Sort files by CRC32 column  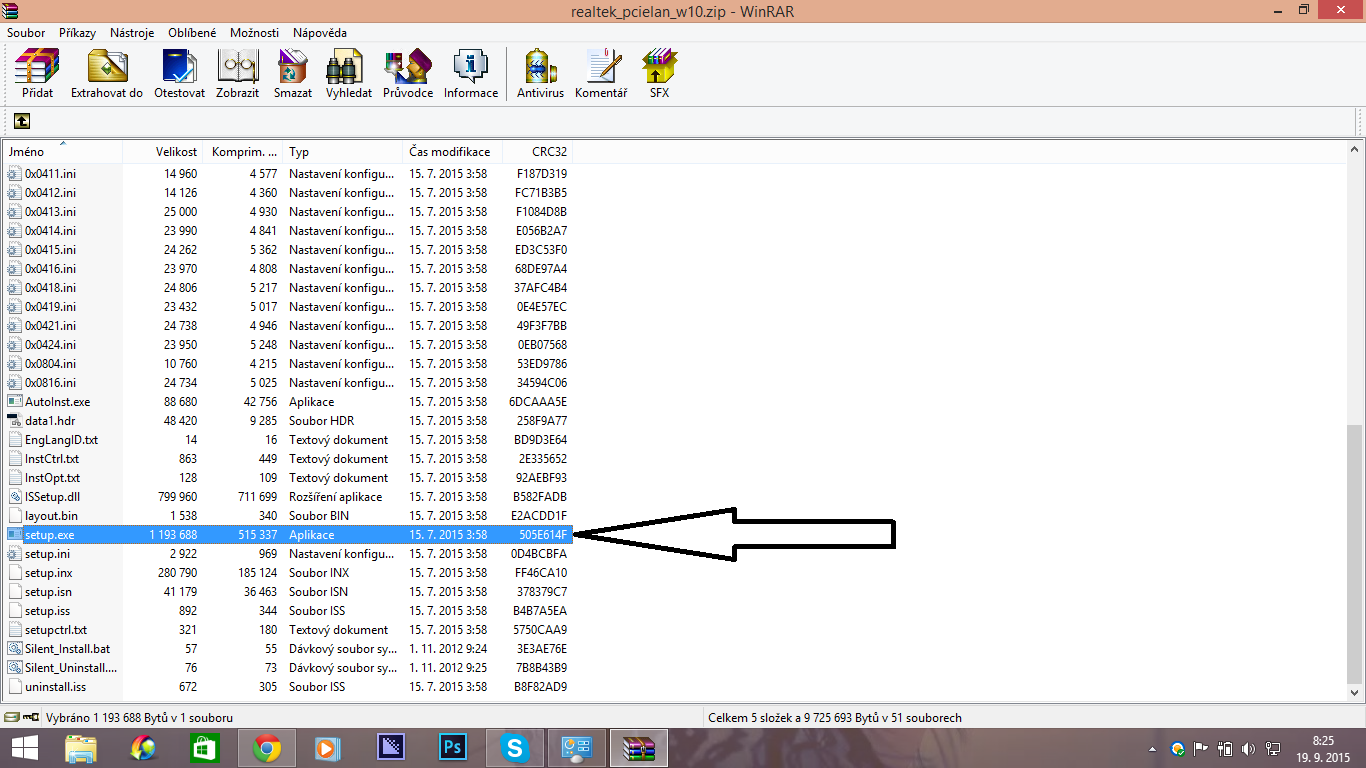(537, 152)
